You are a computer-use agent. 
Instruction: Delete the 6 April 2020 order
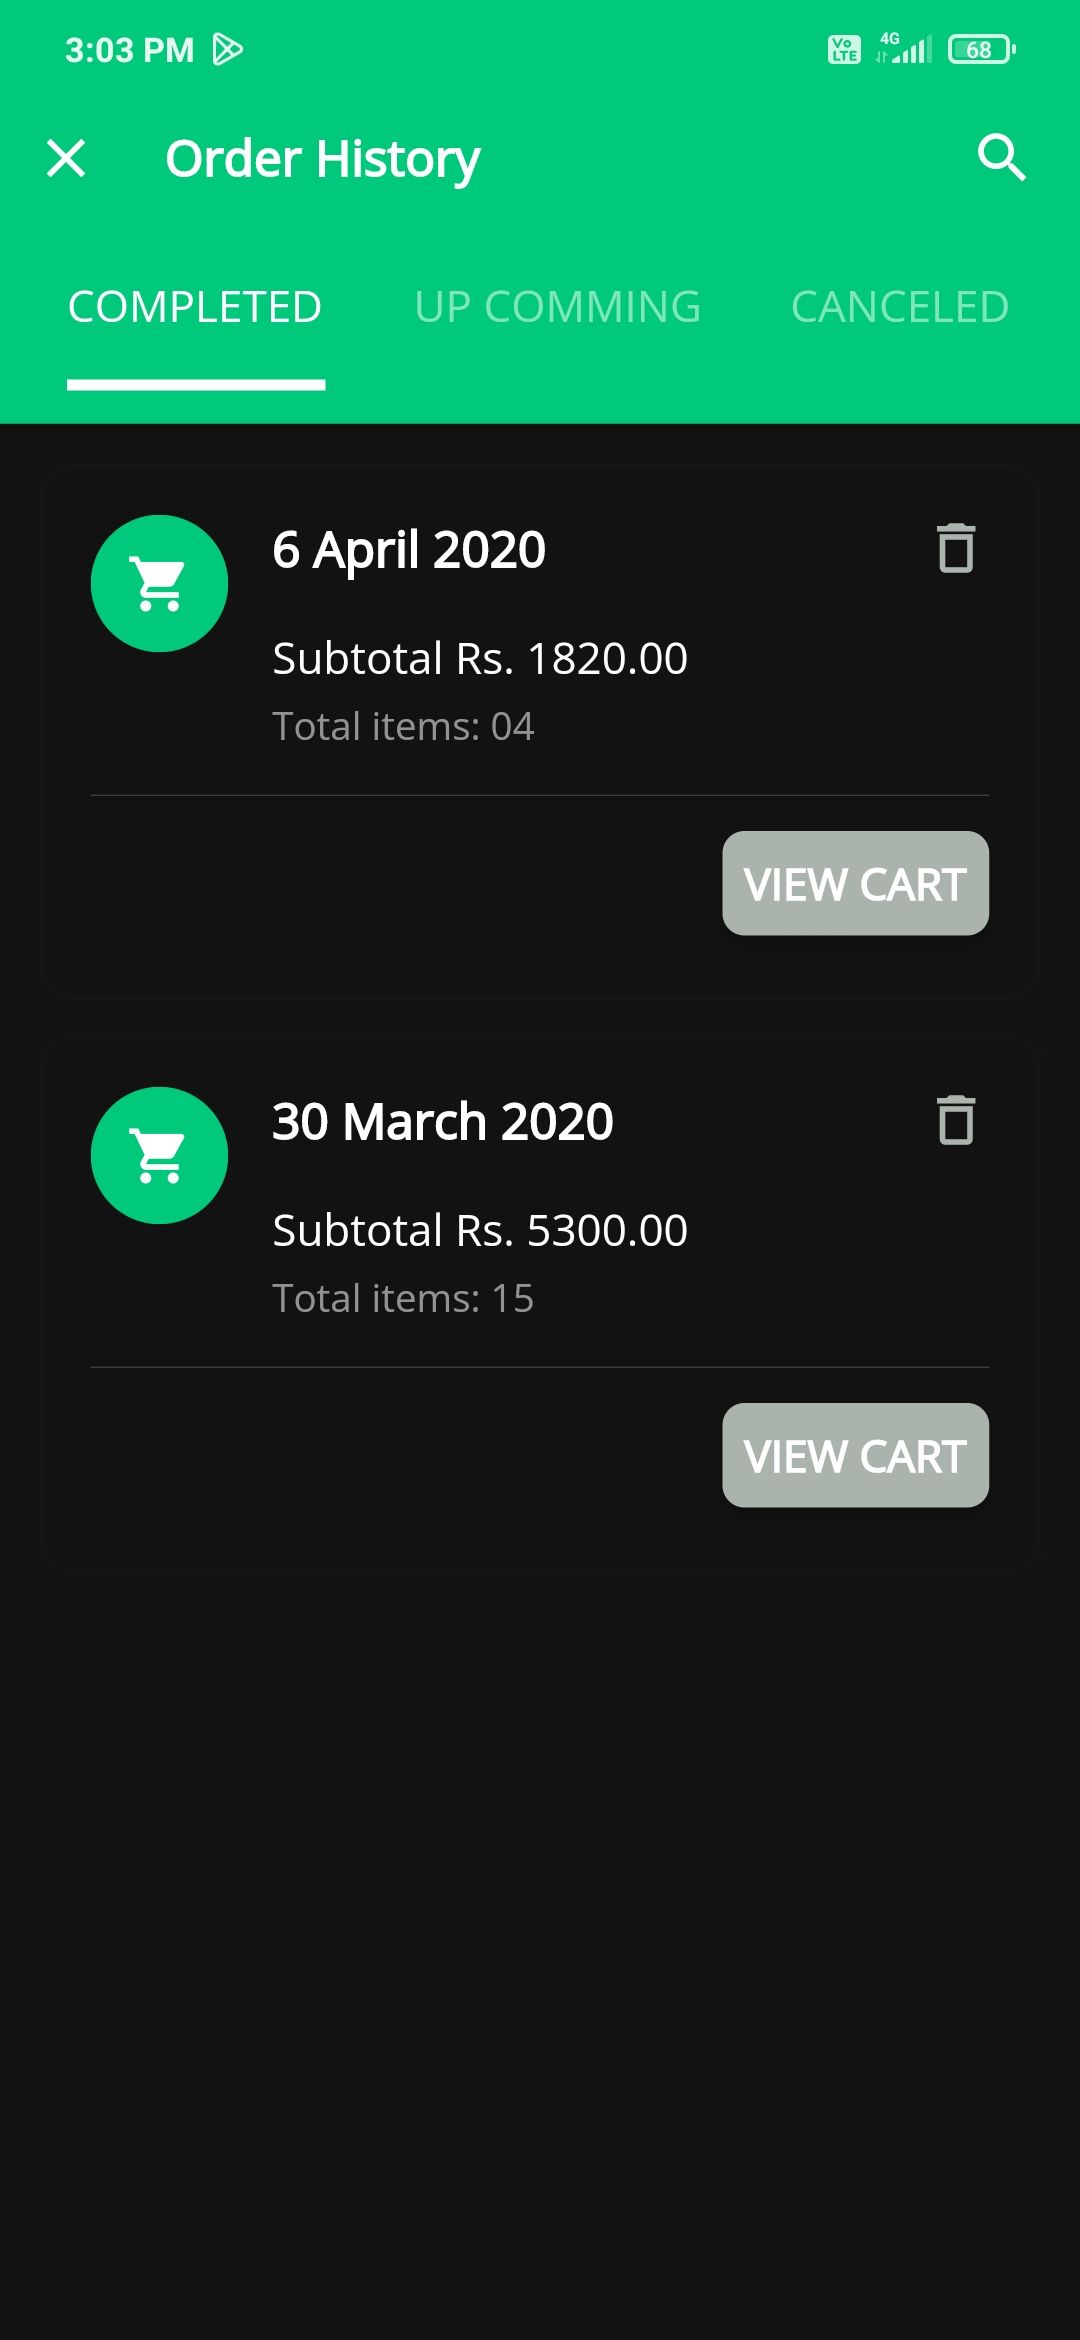(x=956, y=548)
